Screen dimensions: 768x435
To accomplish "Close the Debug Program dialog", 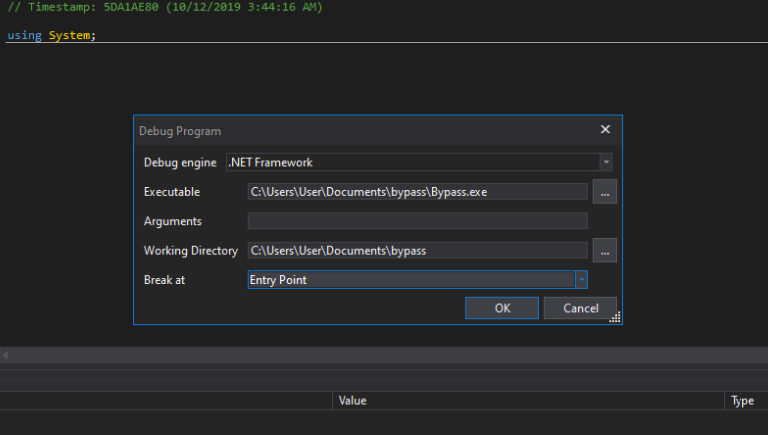I will (x=604, y=130).
